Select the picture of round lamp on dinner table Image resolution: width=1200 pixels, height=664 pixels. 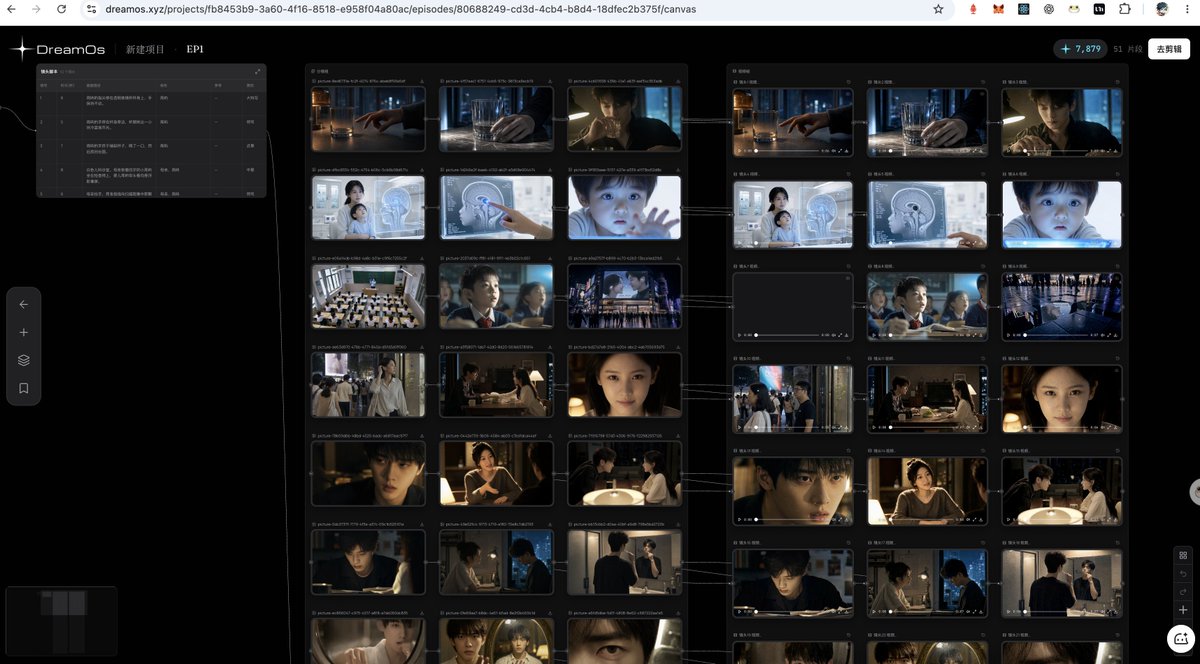(624, 472)
